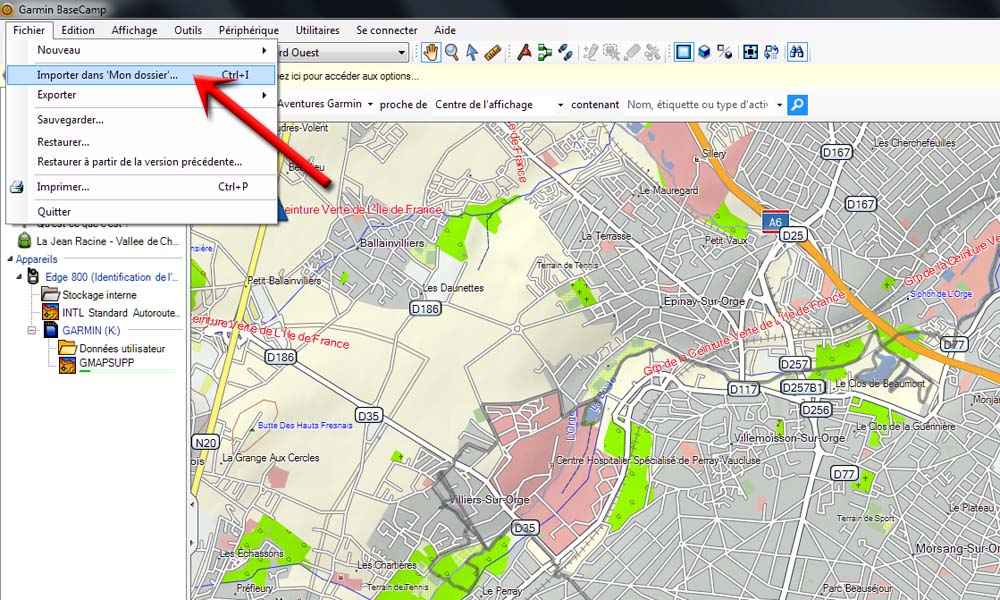
Task: Click Epinay-Sur-Orge label on the map
Action: tap(704, 301)
